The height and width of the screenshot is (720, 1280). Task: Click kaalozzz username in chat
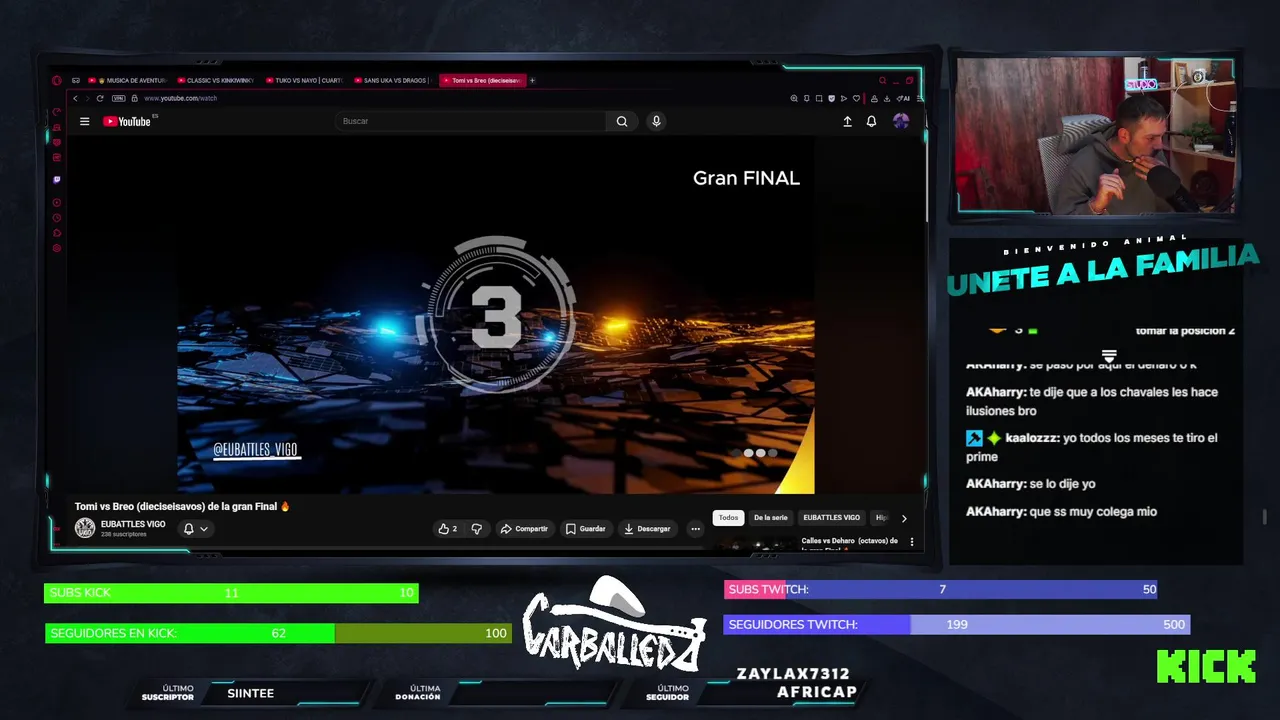point(1032,438)
